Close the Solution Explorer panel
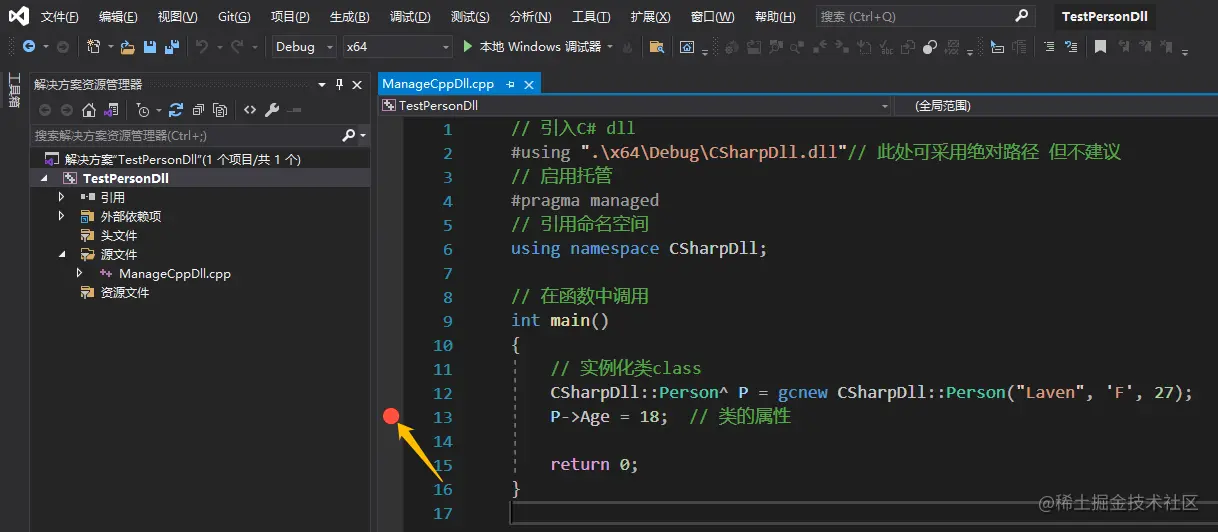The height and width of the screenshot is (532, 1218). pos(358,85)
